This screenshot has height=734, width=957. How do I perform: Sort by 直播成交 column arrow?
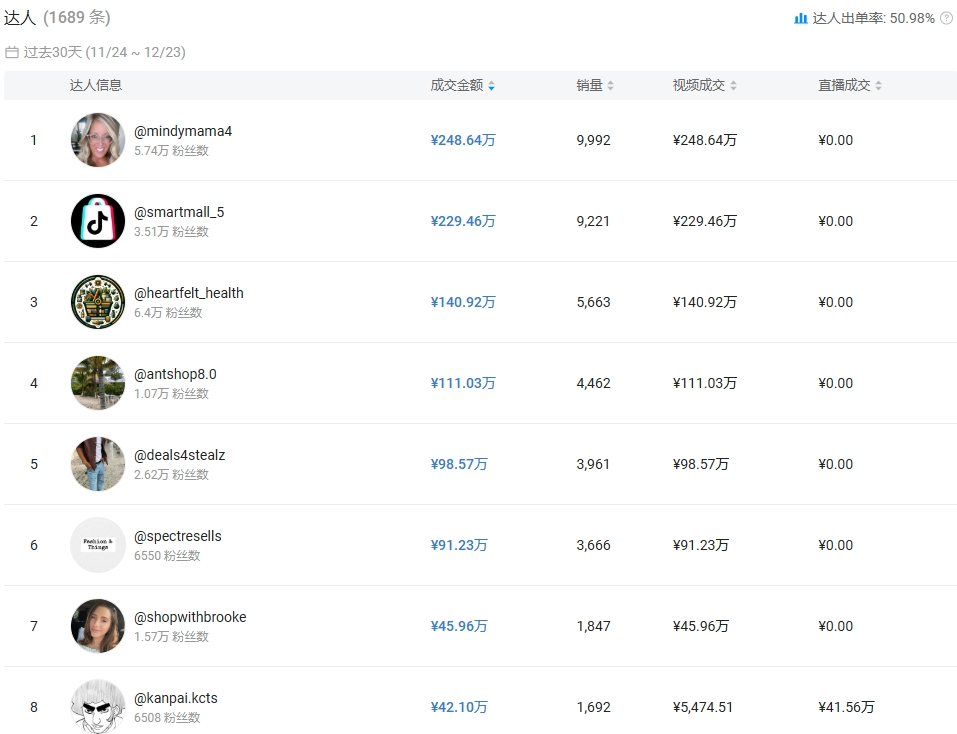pos(878,86)
